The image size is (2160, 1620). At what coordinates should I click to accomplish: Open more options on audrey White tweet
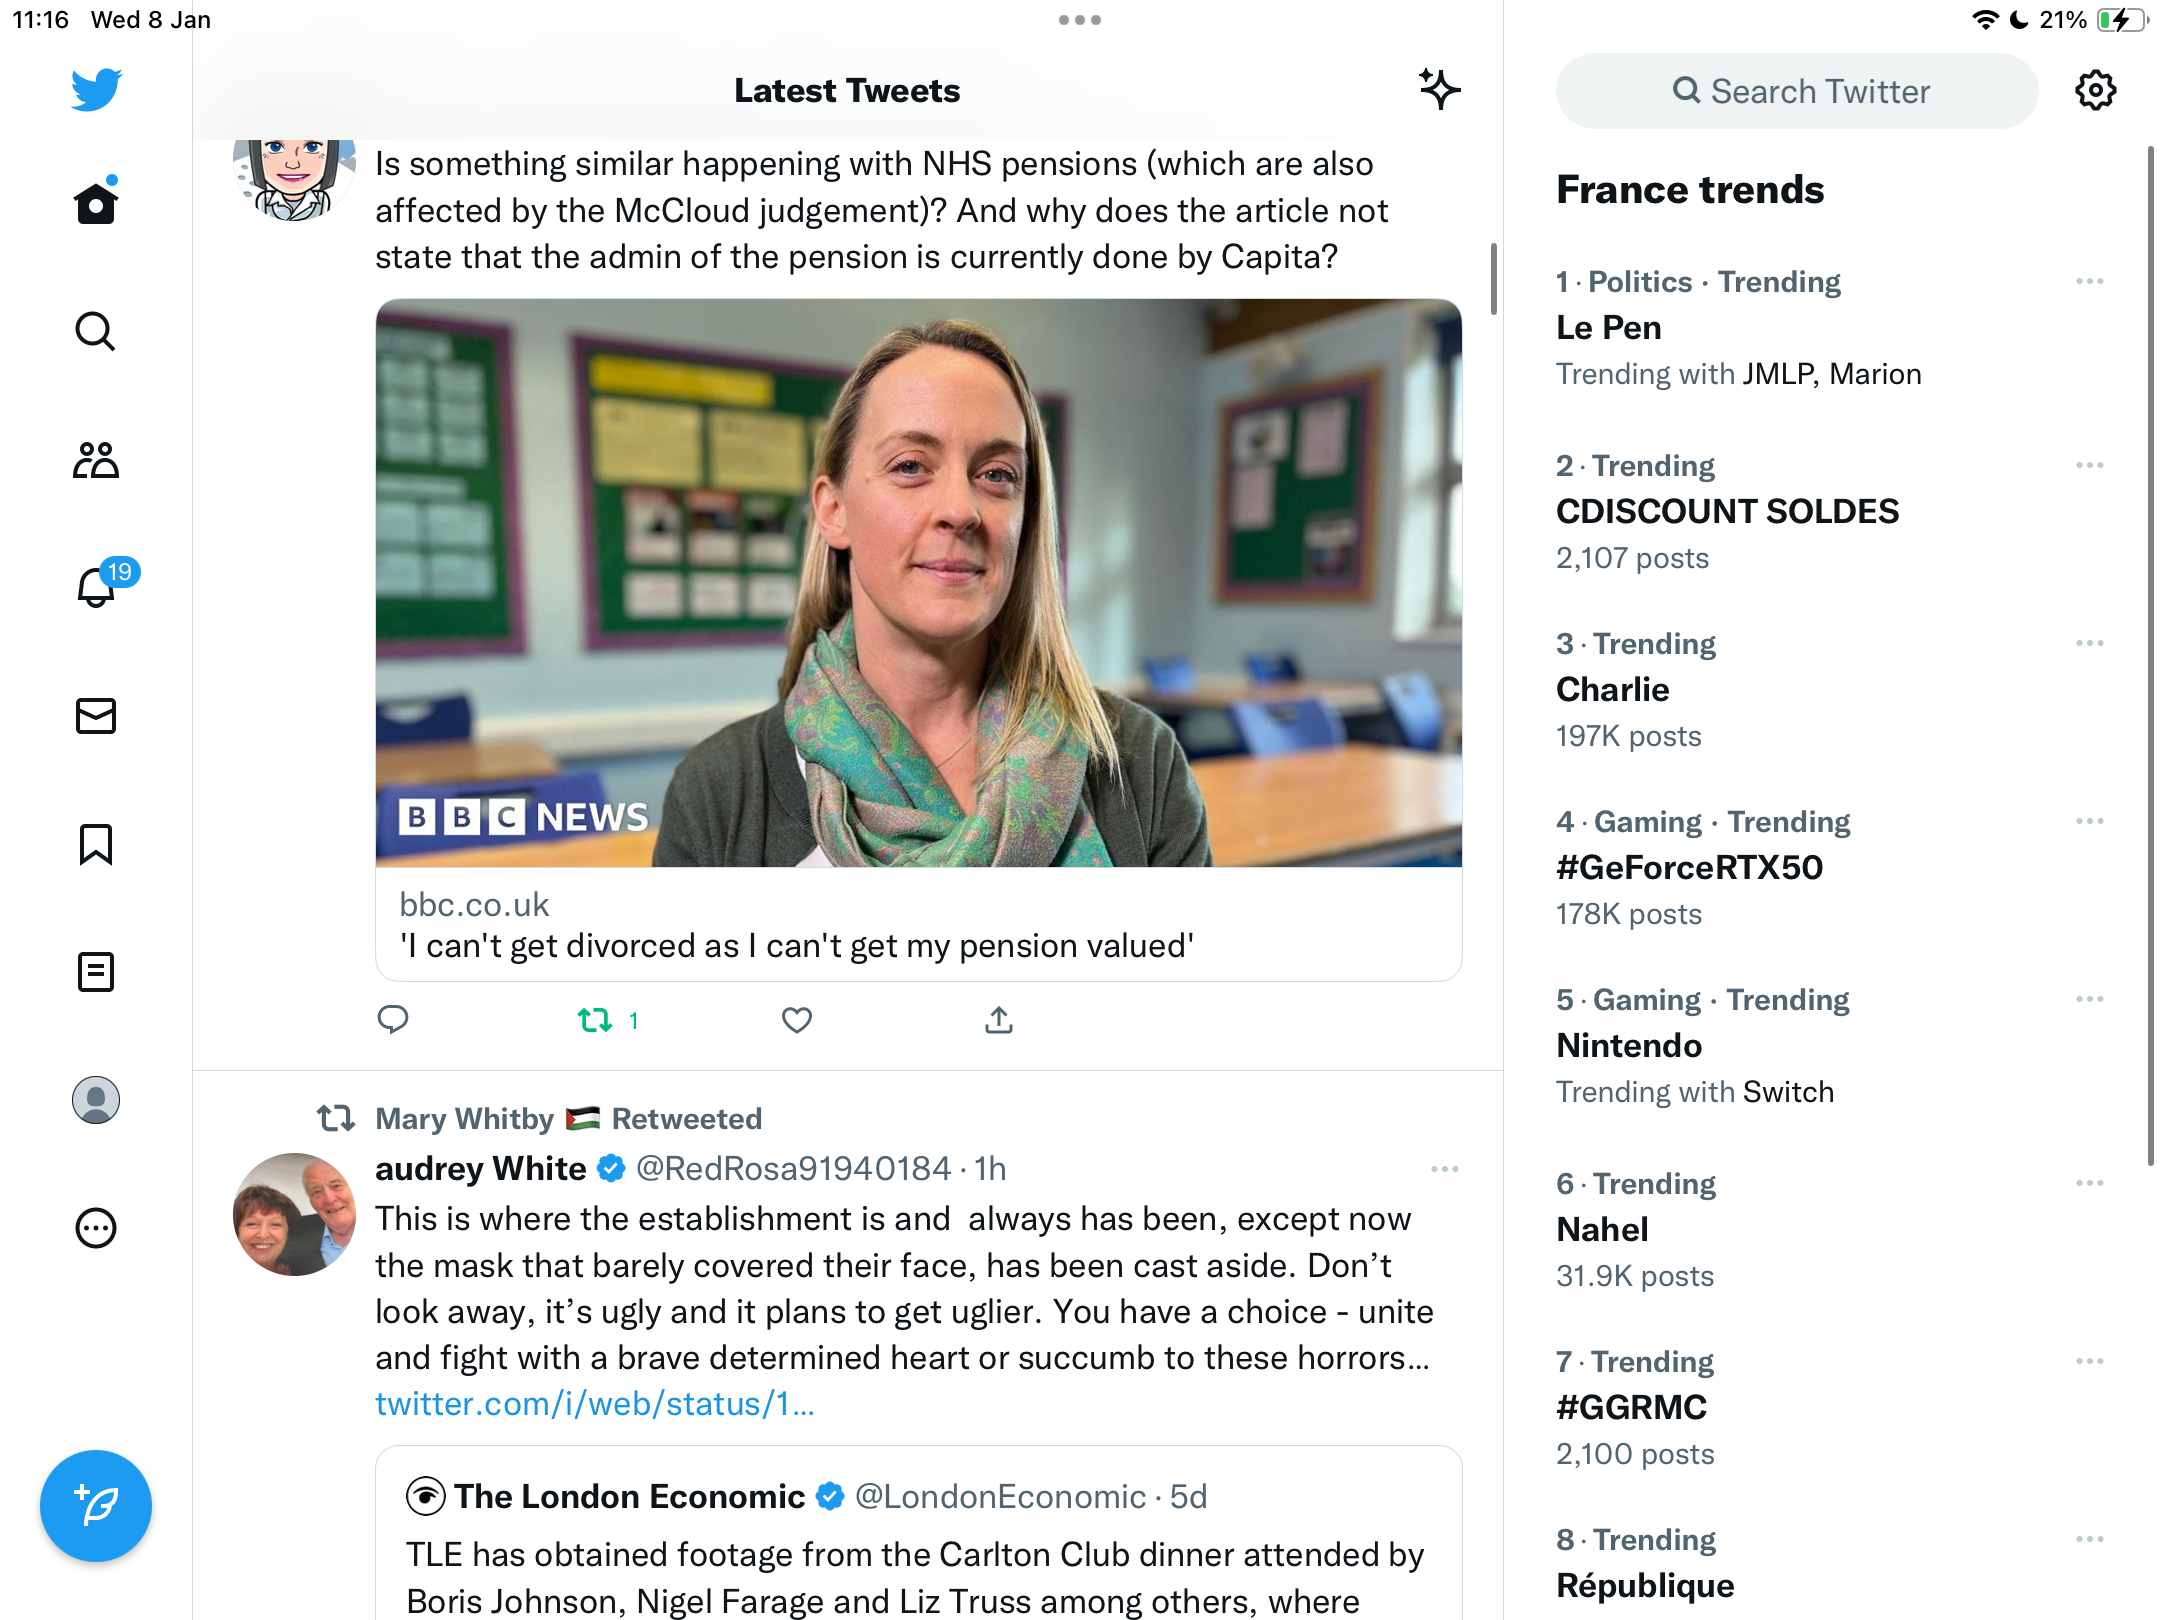(x=1444, y=1169)
